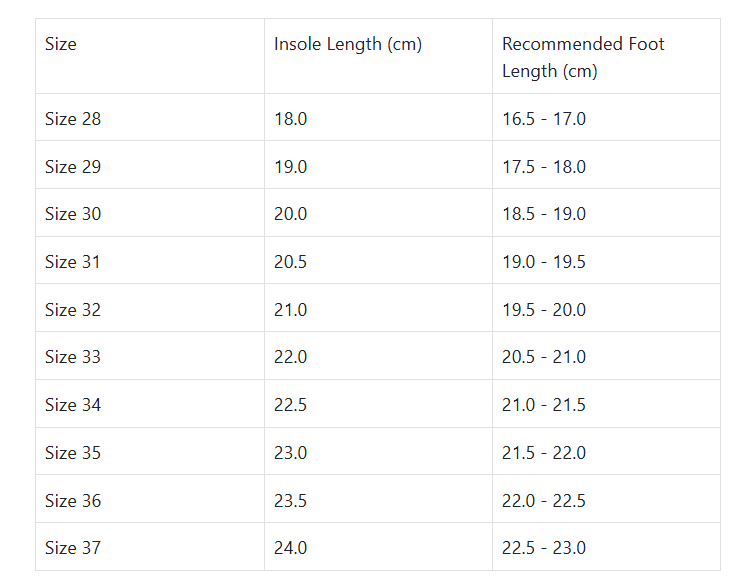Select foot length range 21.0 - 21.5
Image resolution: width=744 pixels, height=588 pixels.
click(x=544, y=405)
